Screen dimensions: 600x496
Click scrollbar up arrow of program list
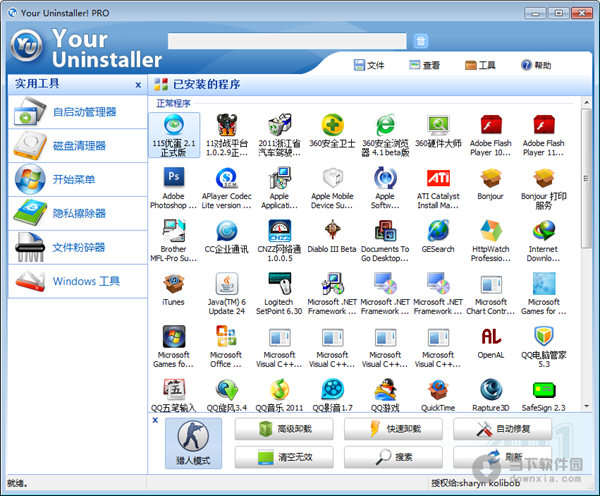[x=586, y=102]
